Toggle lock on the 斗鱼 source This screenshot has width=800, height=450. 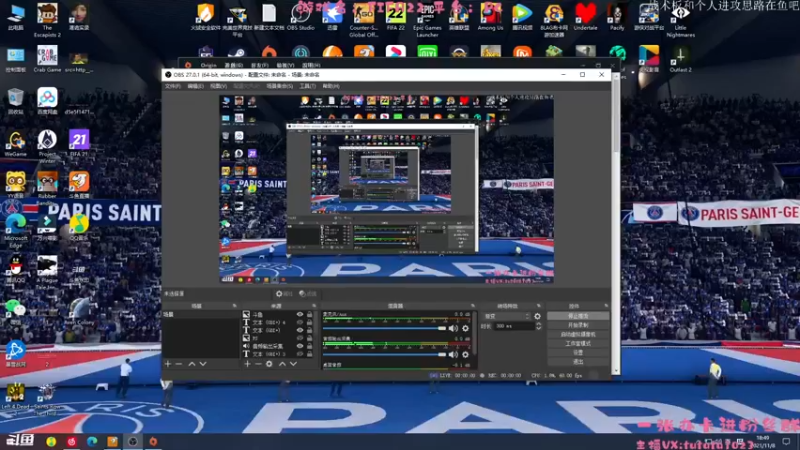tap(310, 315)
